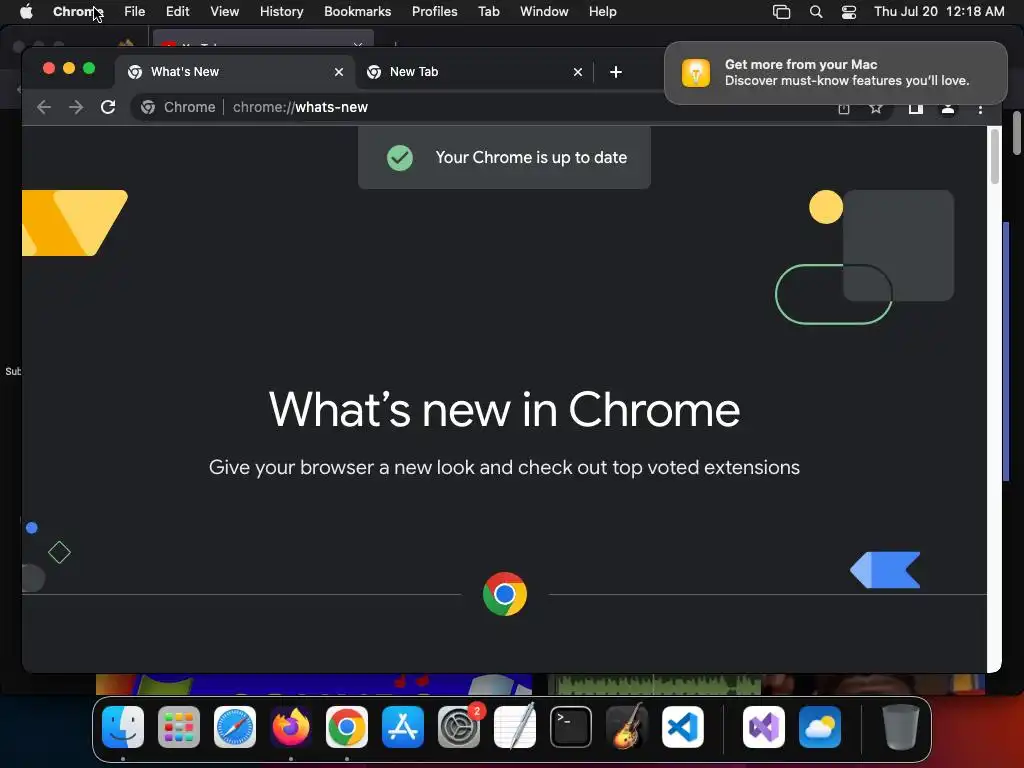Open the History menu
Viewport: 1024px width, 768px height.
281,12
